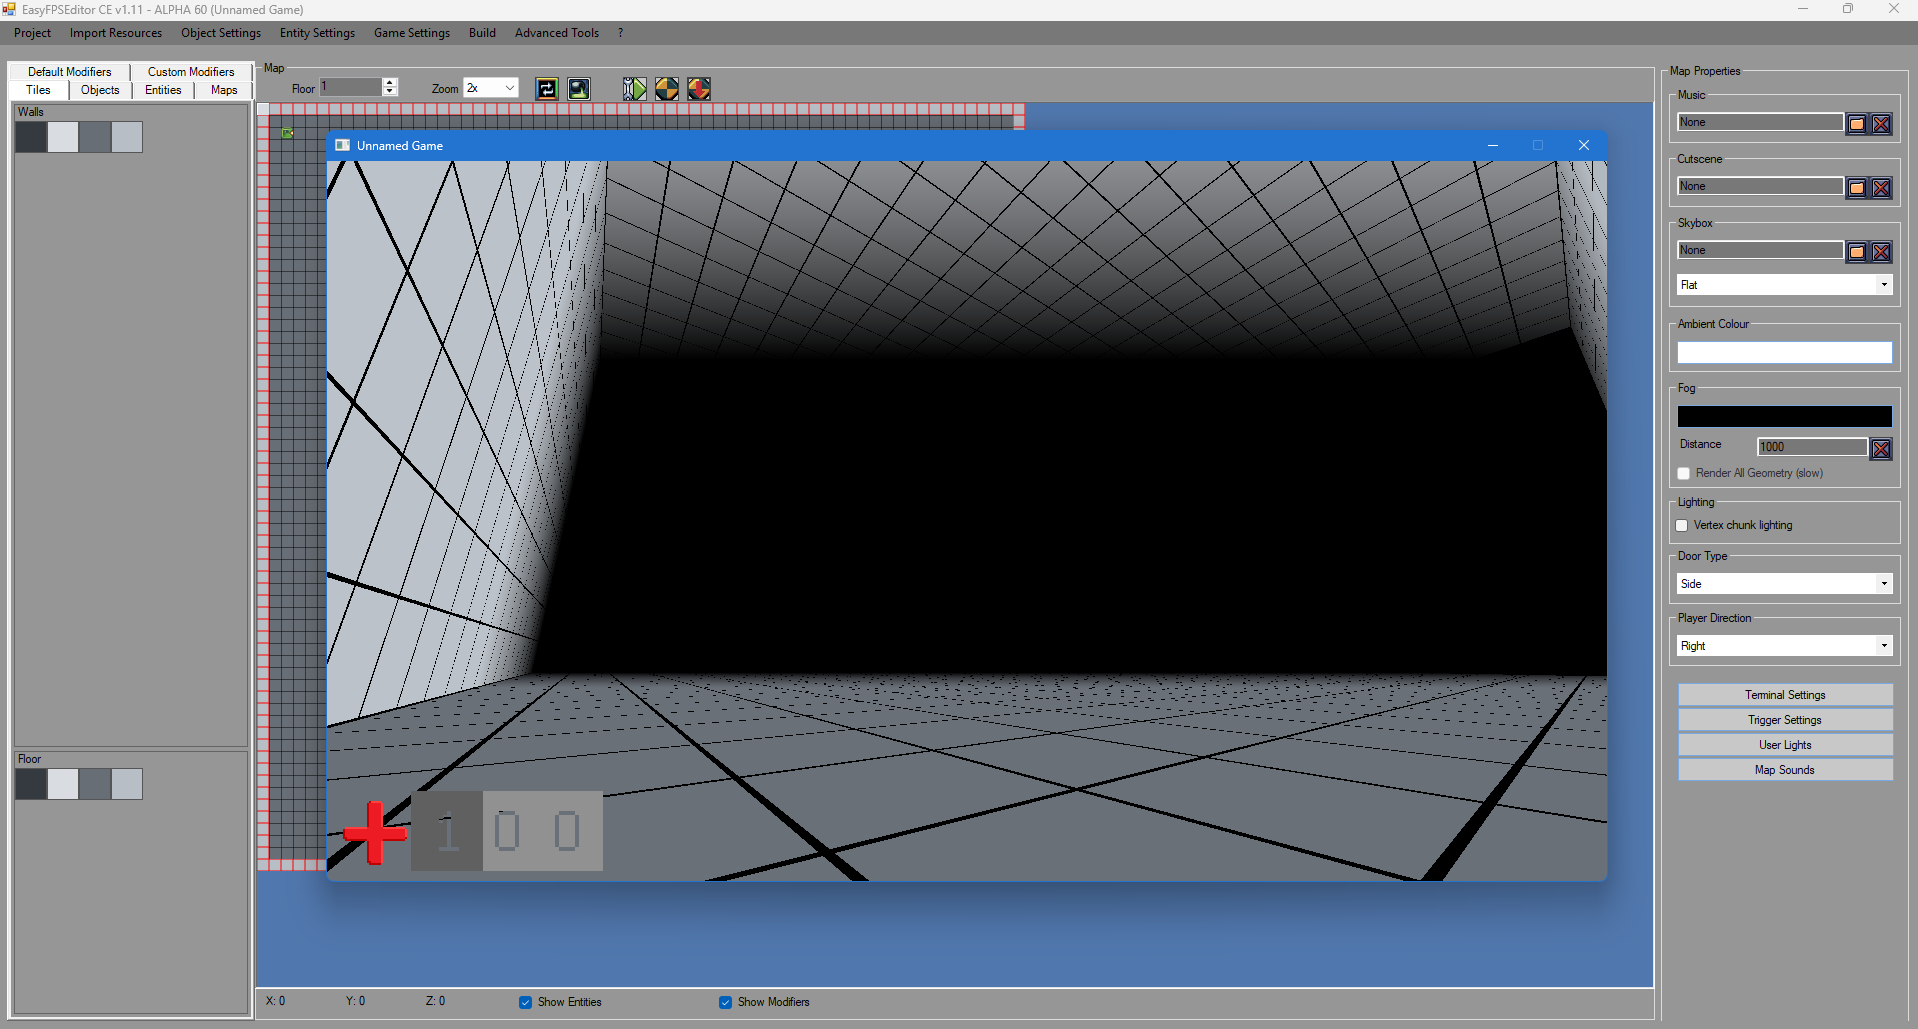This screenshot has height=1029, width=1918.
Task: Open the Door Type Side dropdown
Action: tap(1785, 584)
